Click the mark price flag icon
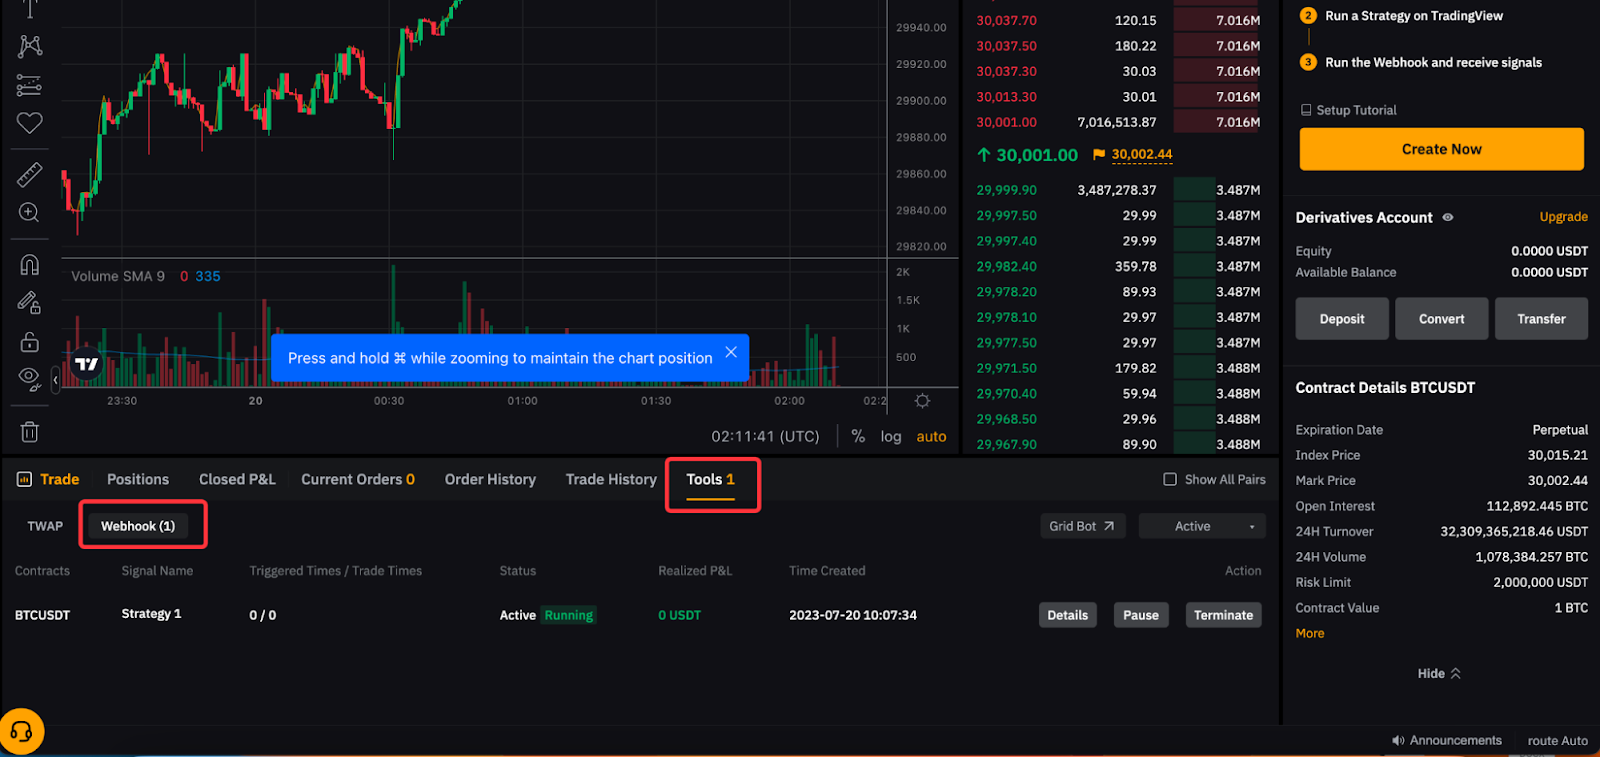 click(x=1099, y=155)
